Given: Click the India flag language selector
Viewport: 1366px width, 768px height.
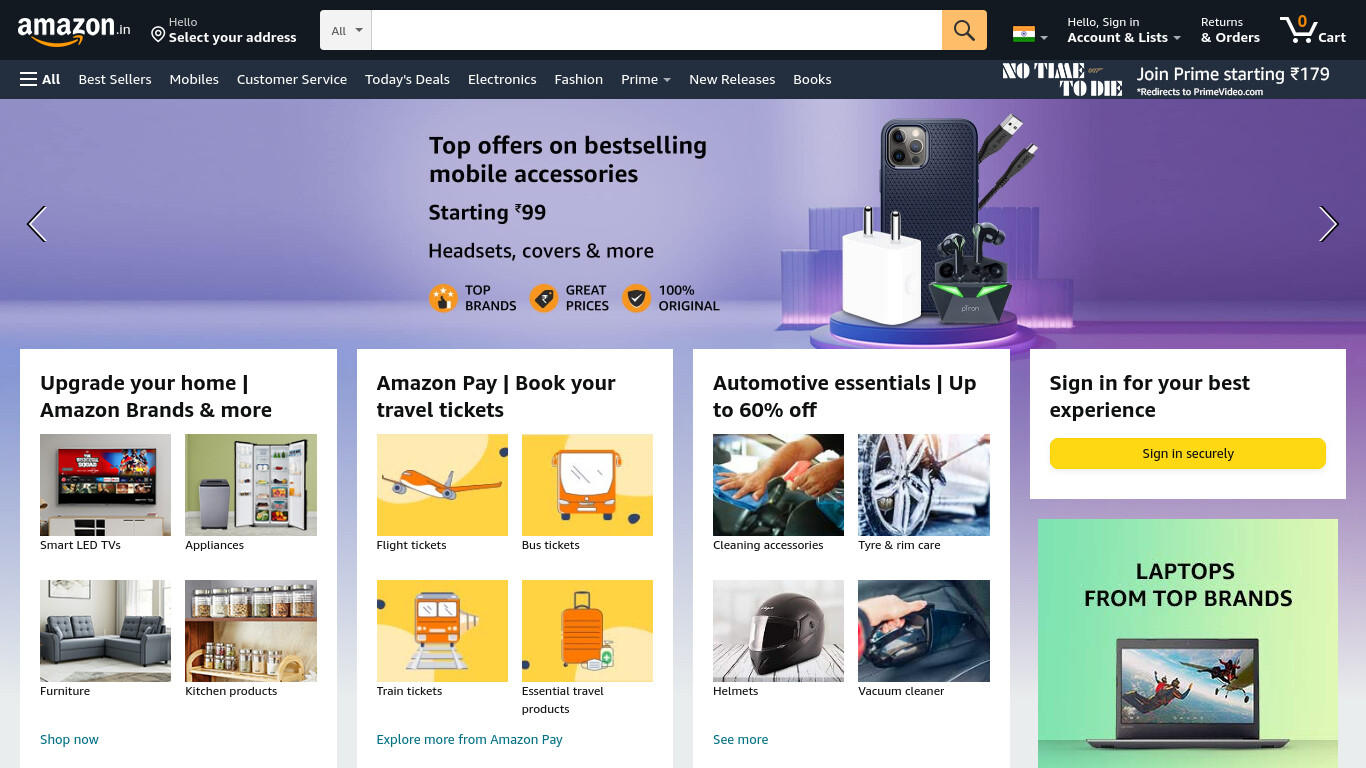Looking at the screenshot, I should pyautogui.click(x=1030, y=34).
